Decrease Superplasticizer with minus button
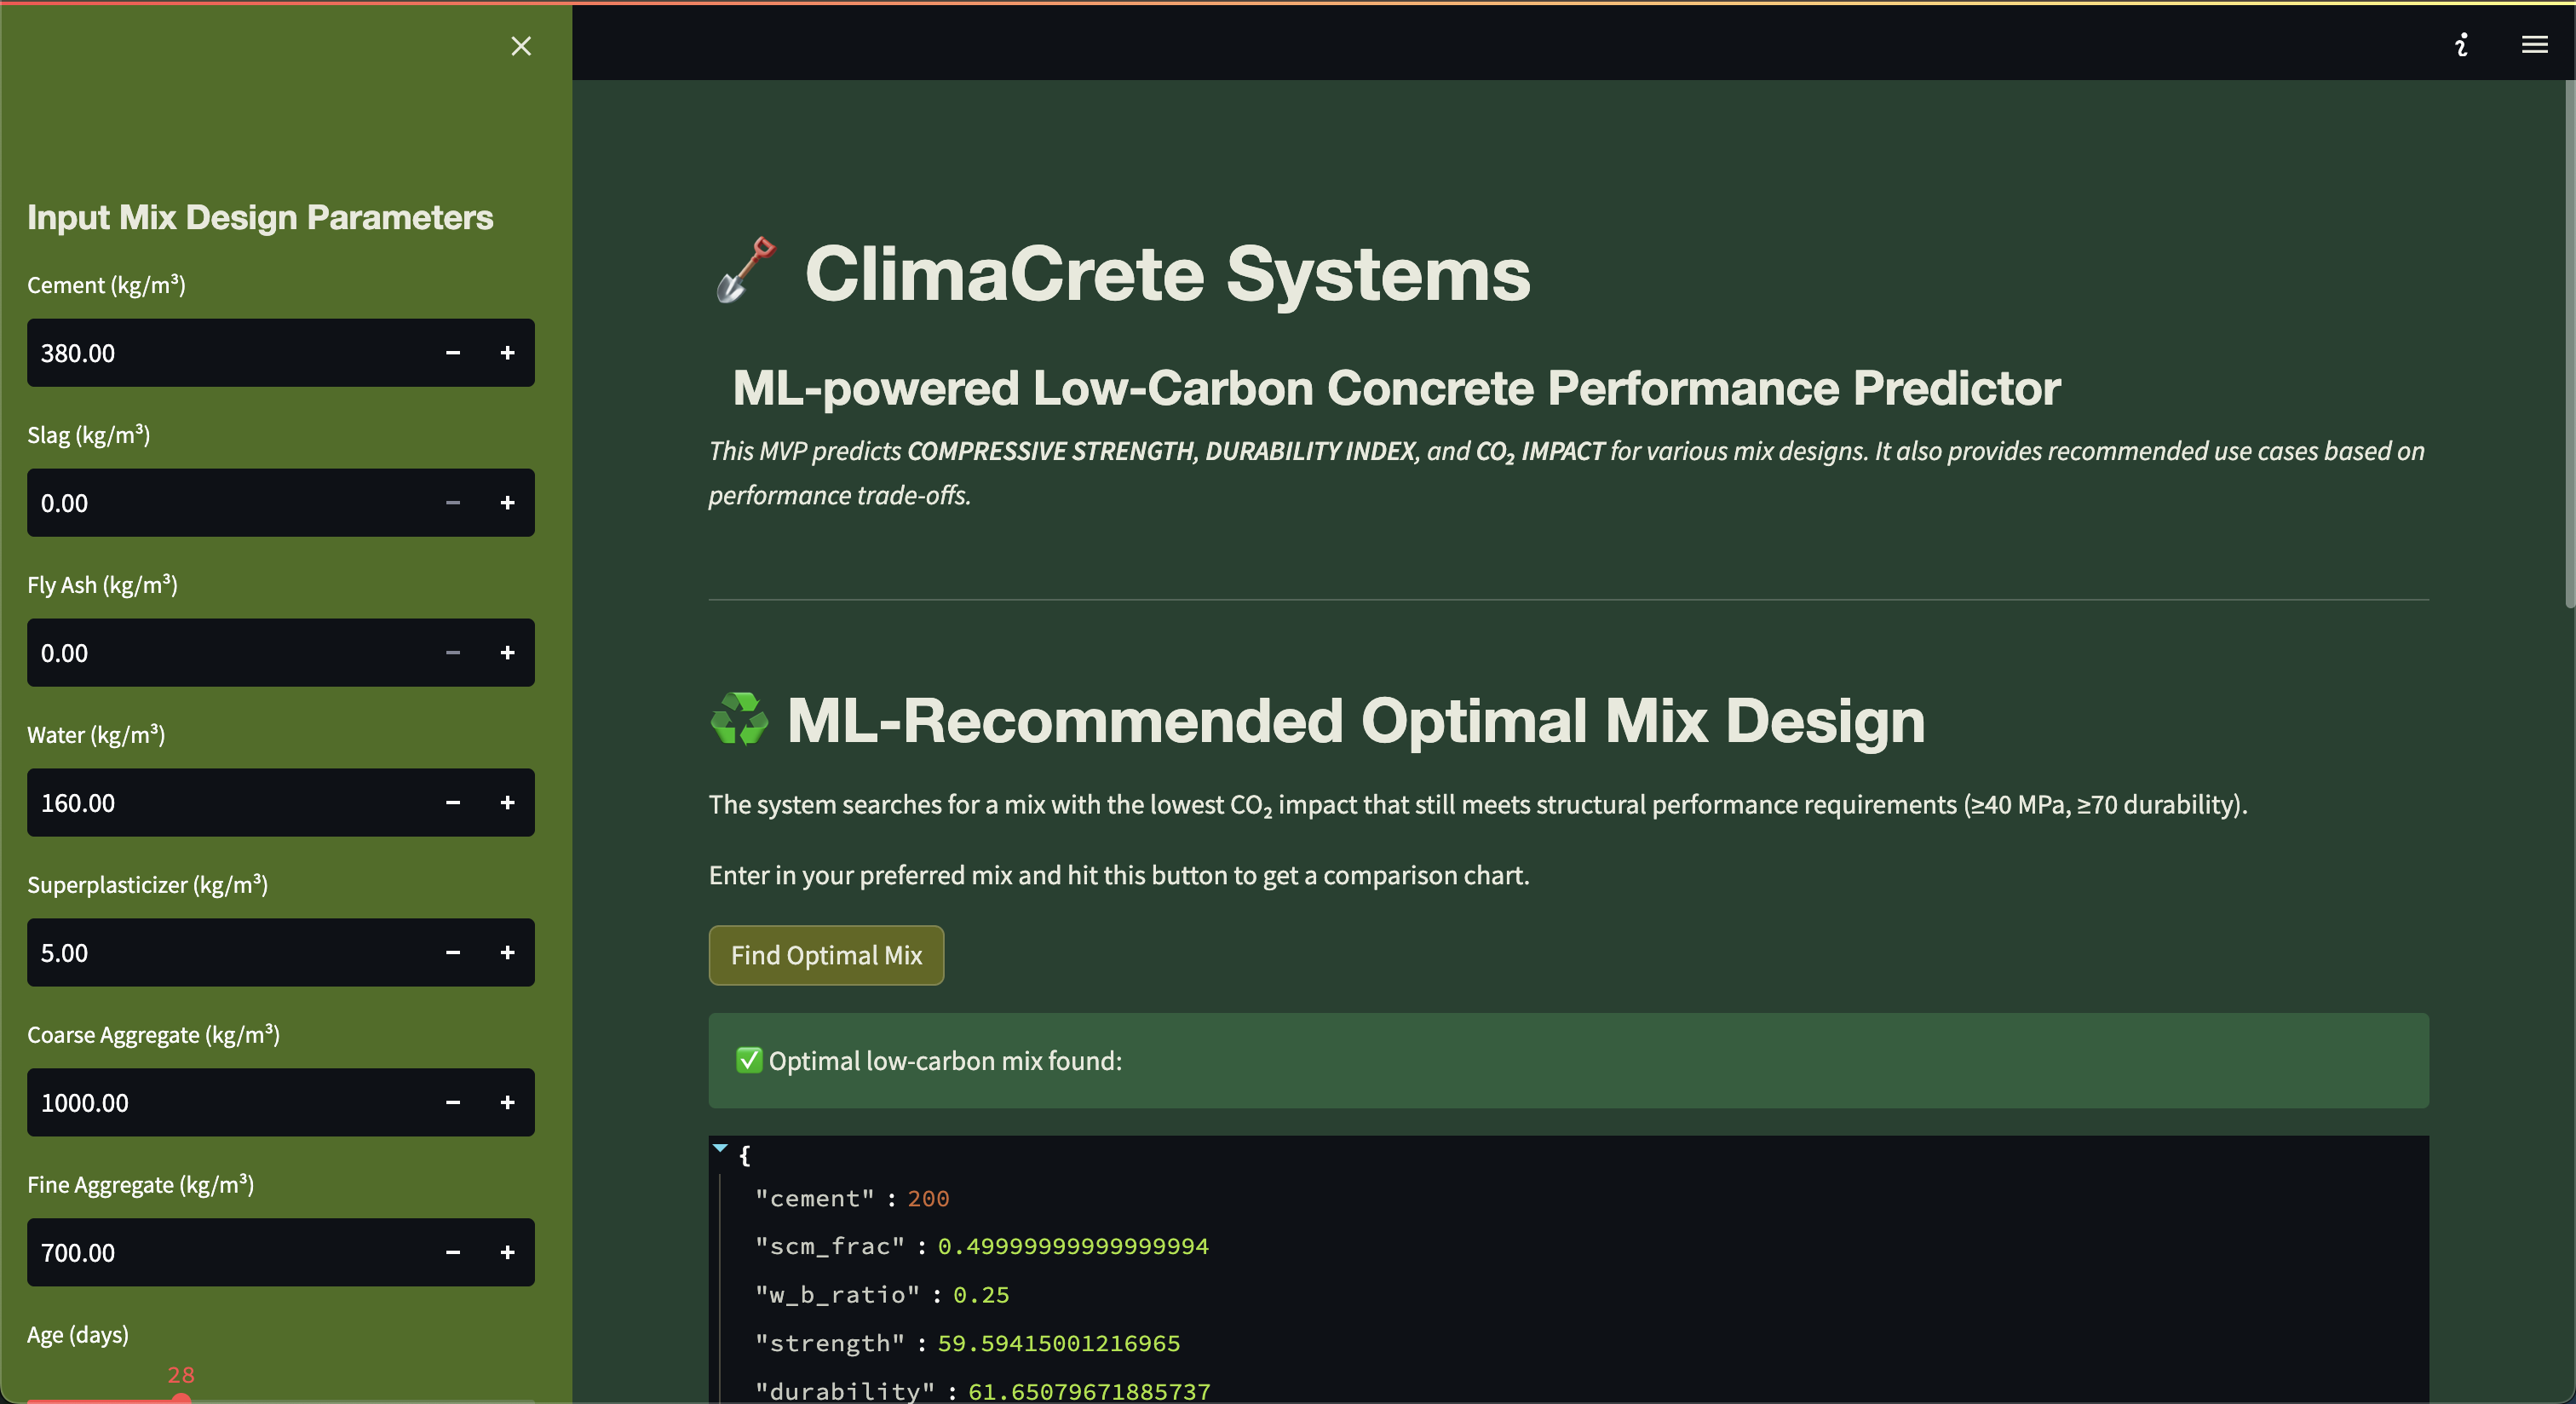The height and width of the screenshot is (1404, 2576). click(x=453, y=953)
